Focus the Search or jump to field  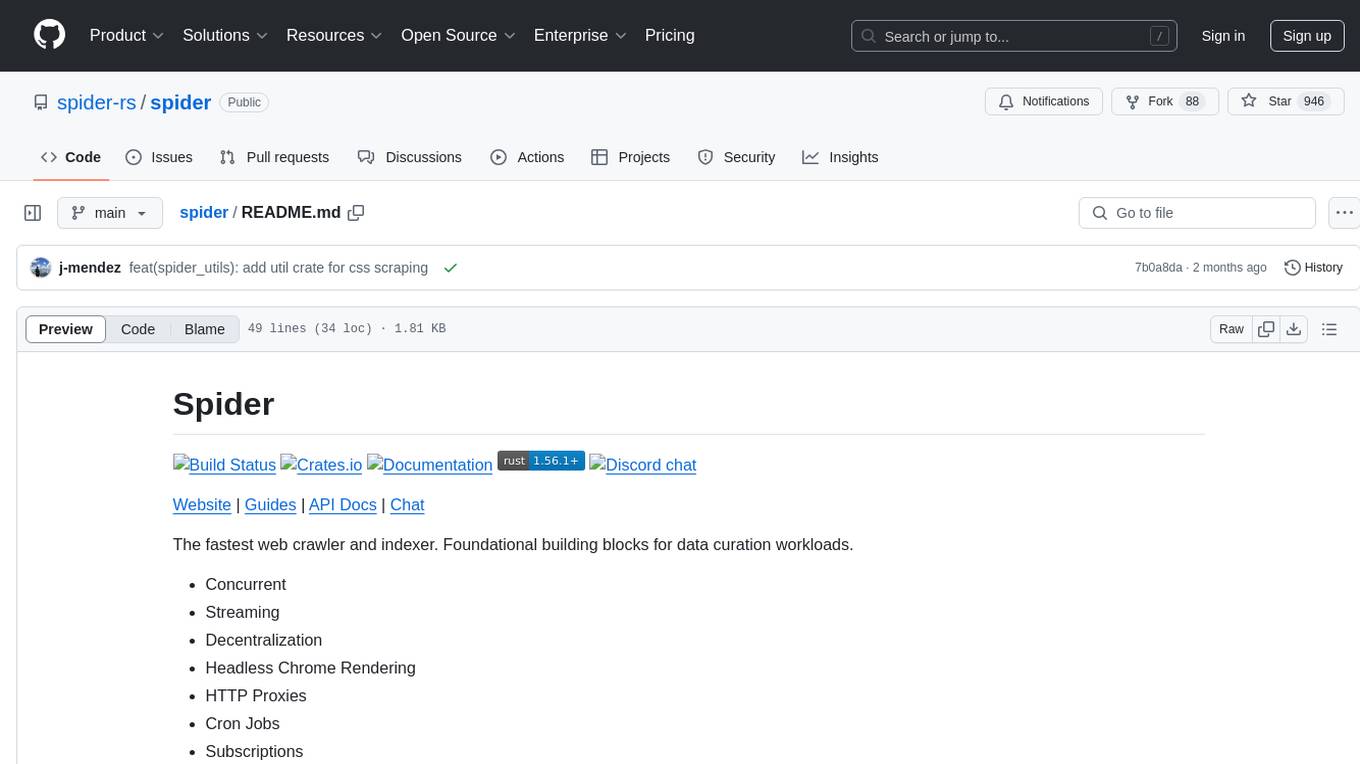pos(1014,36)
